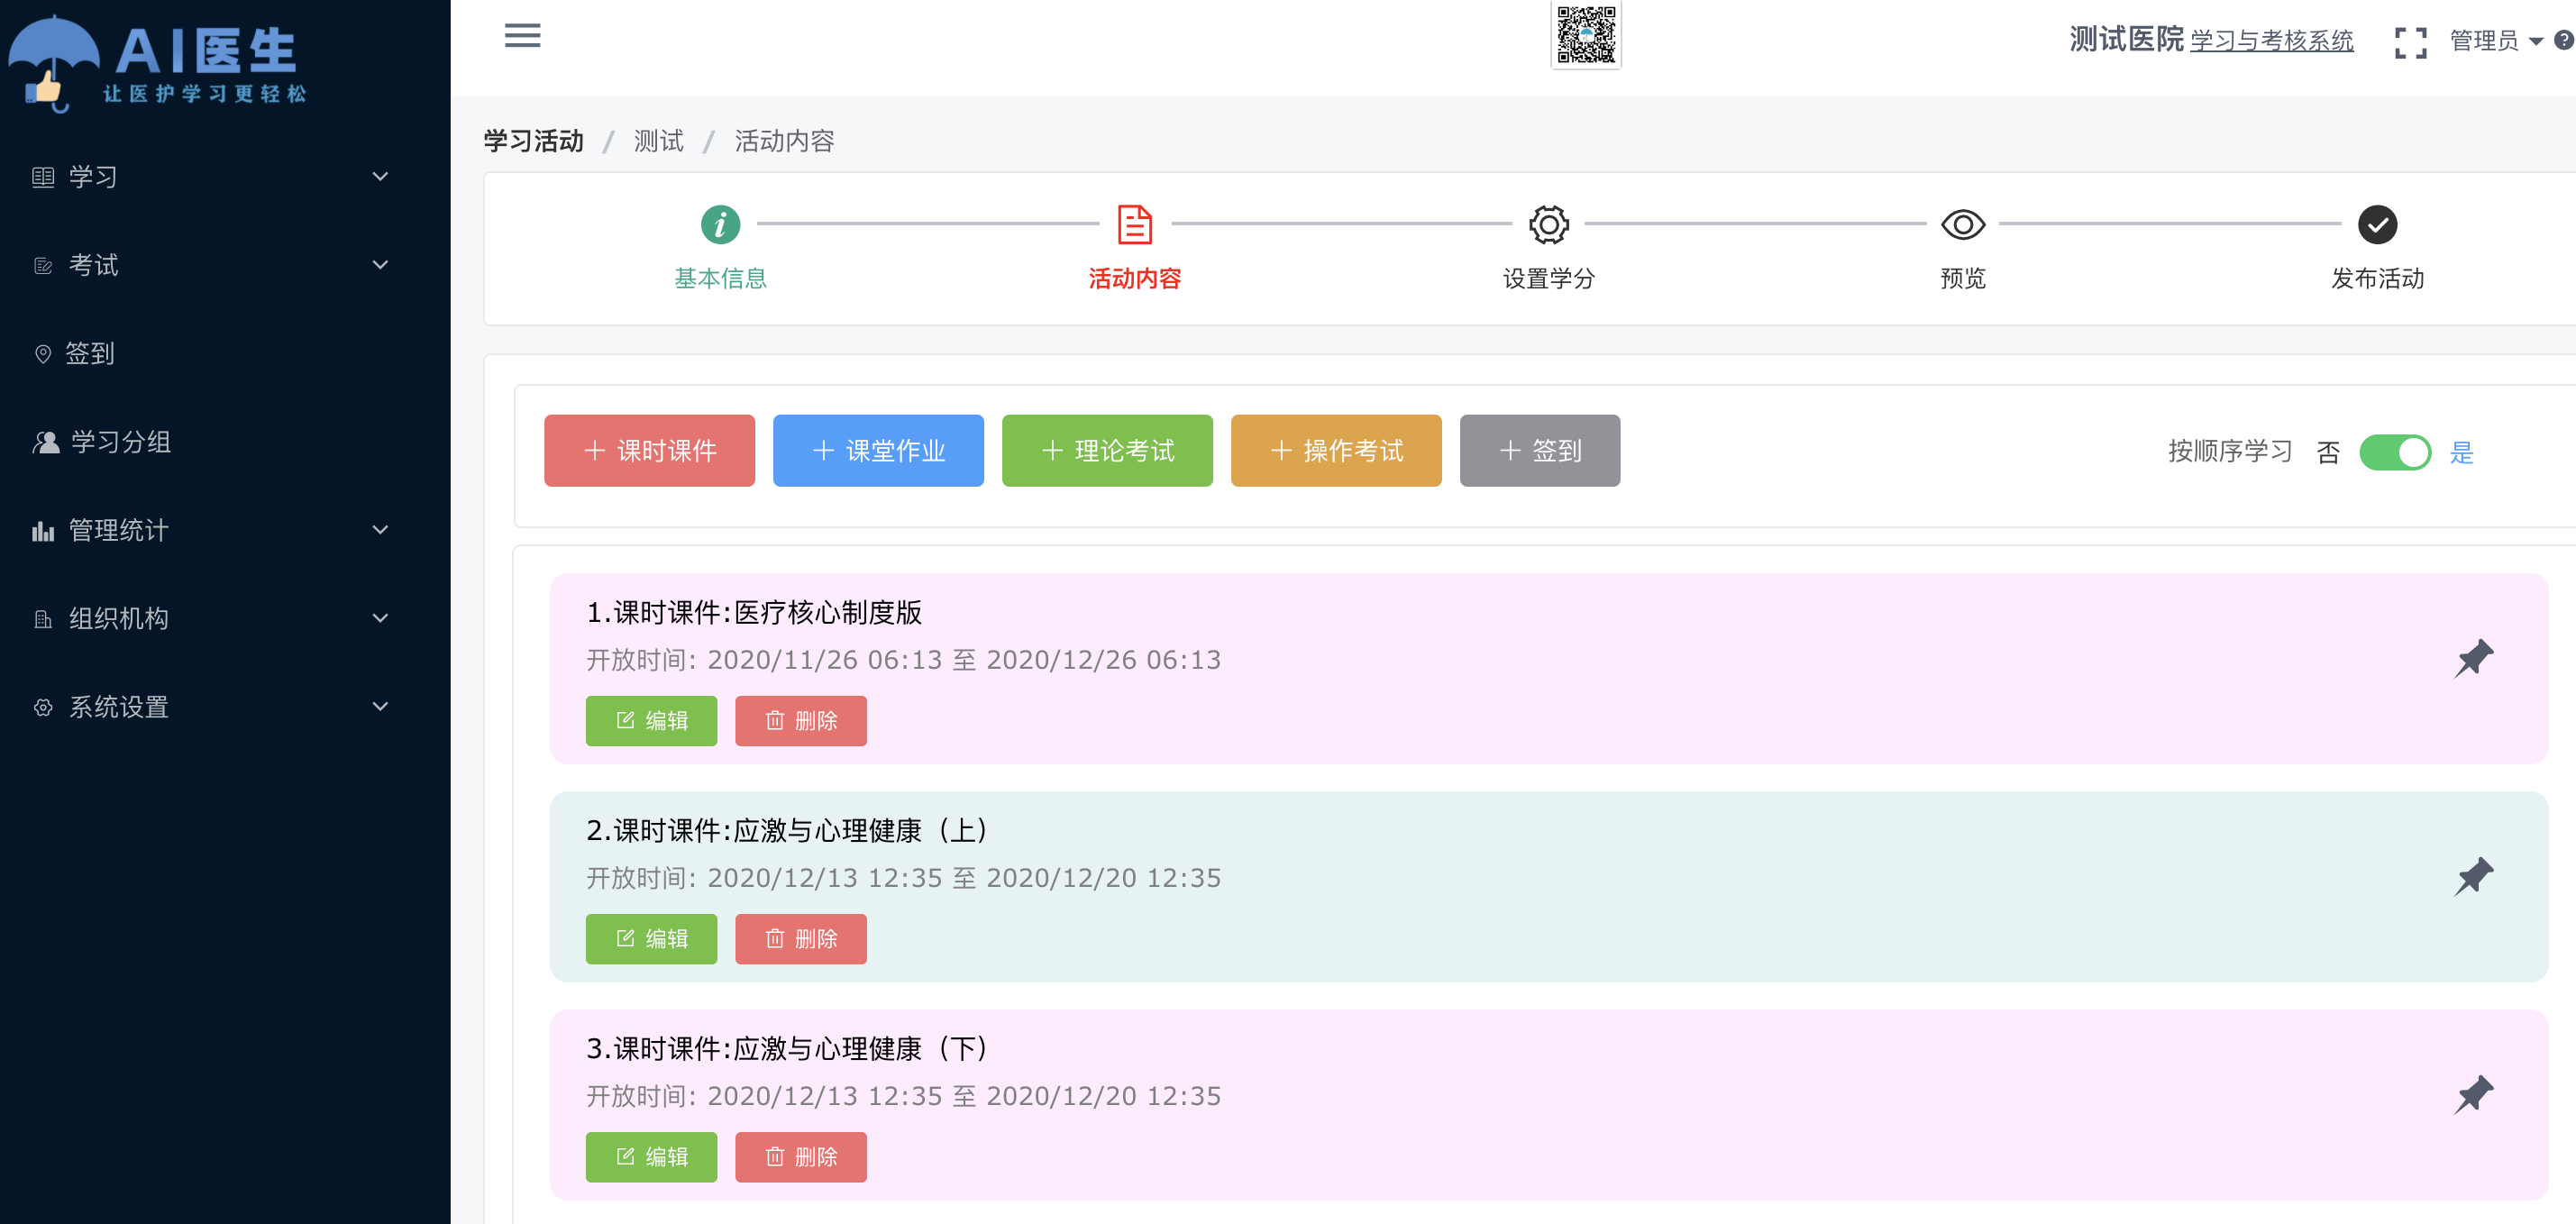Select 是 for sequential learning
The image size is (2576, 1224).
tap(2461, 453)
